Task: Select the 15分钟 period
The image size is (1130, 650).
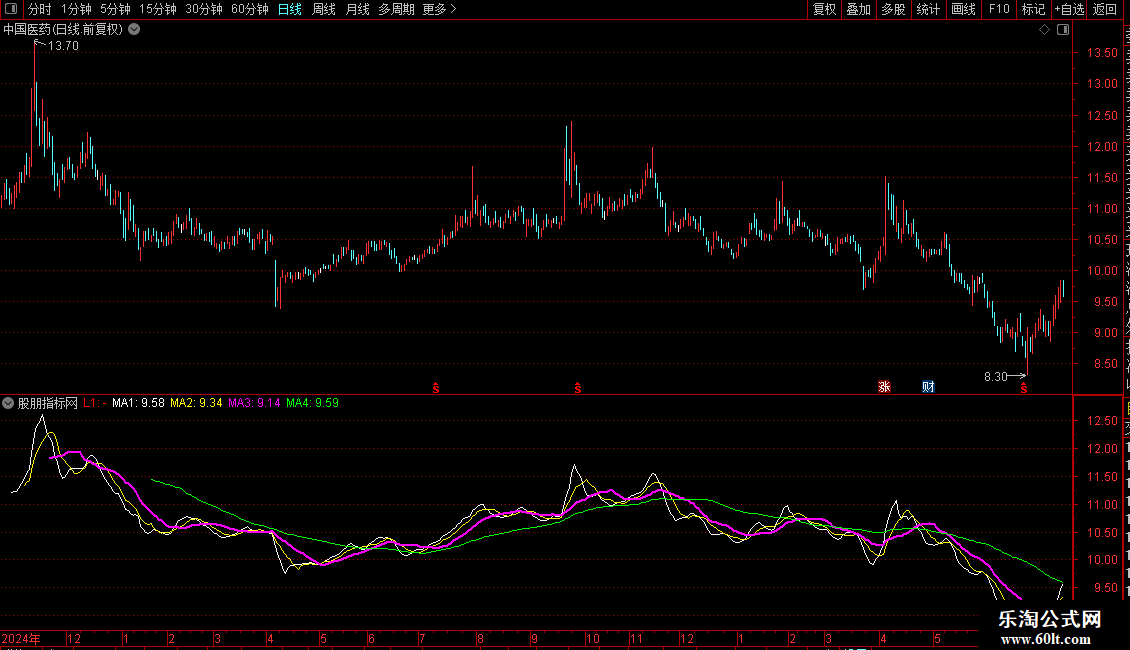Action: (x=157, y=9)
